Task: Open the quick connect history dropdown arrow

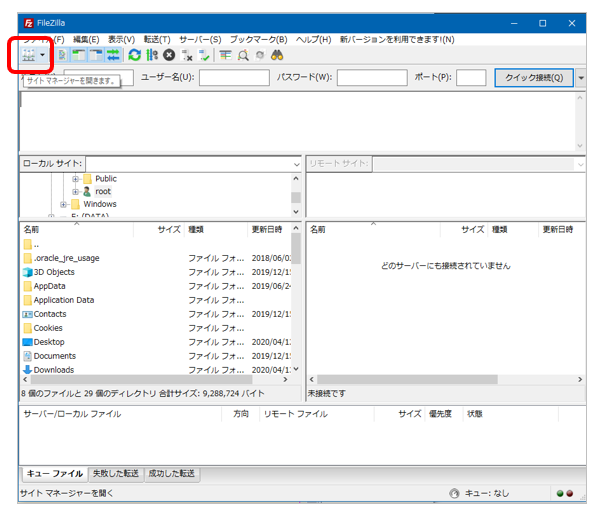Action: tap(581, 78)
